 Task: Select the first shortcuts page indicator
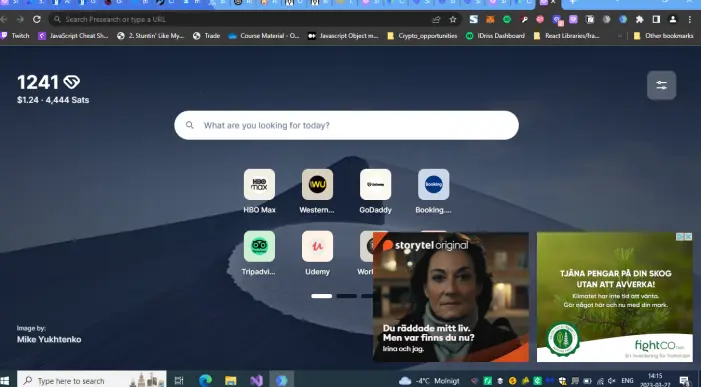[321, 296]
